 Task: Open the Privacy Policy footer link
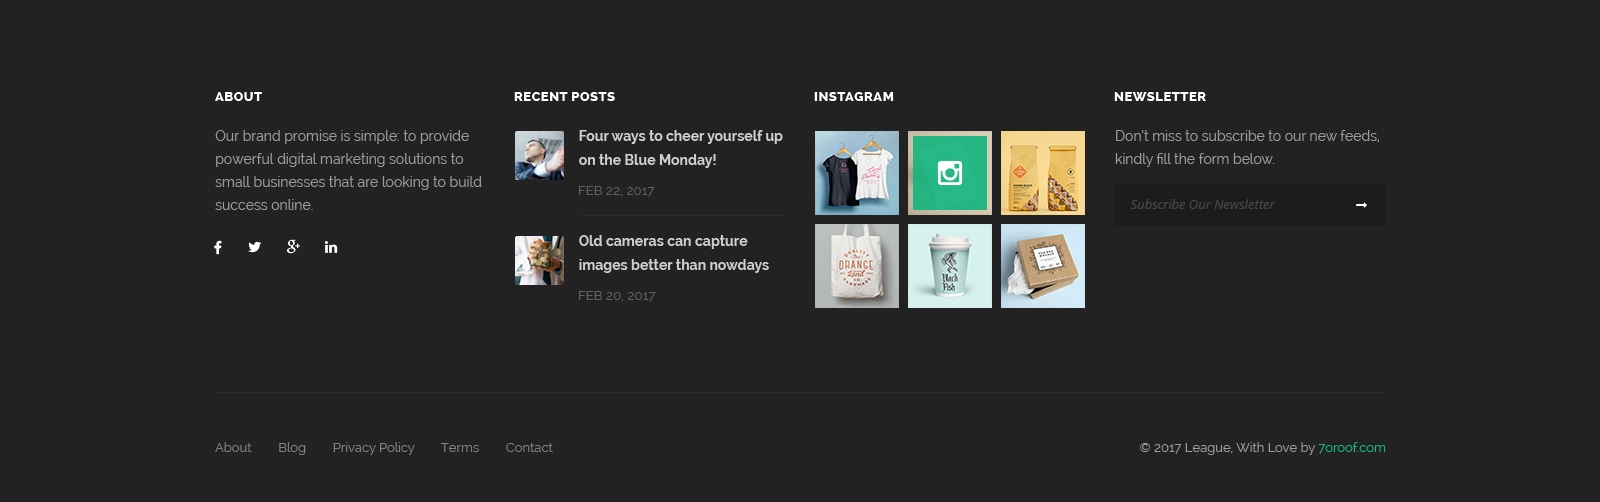coord(373,448)
